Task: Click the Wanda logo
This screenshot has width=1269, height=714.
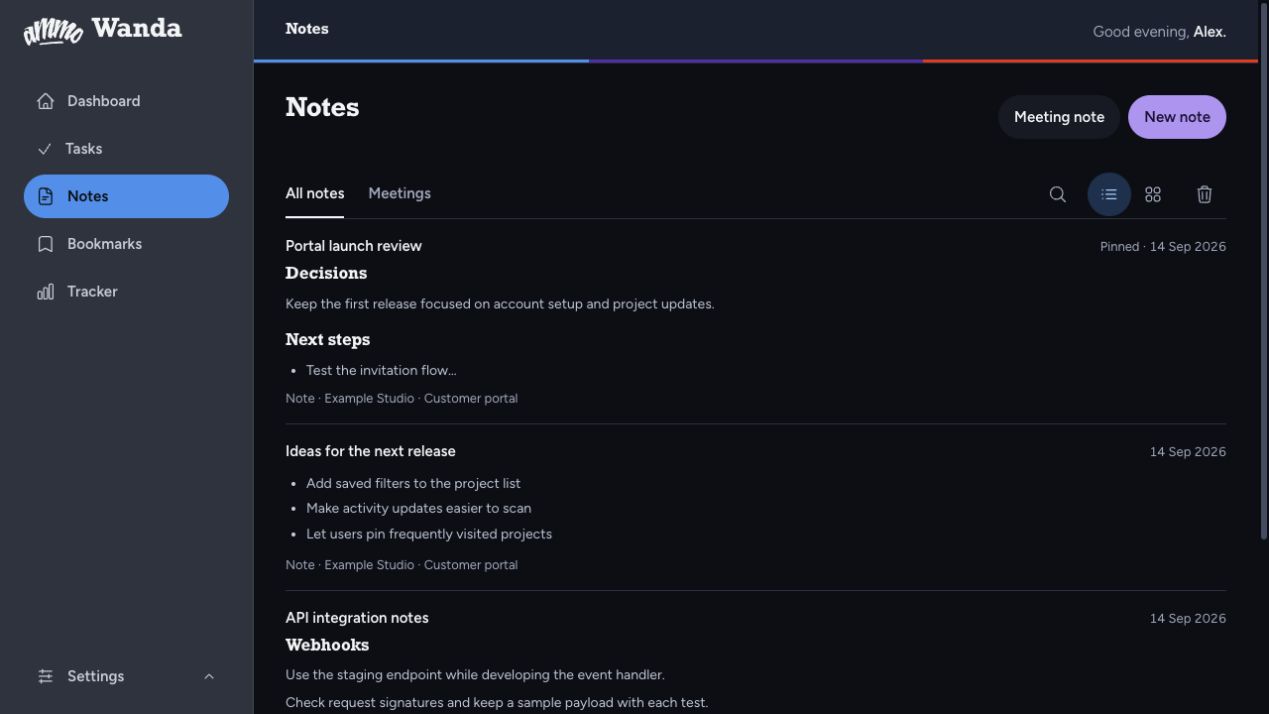Action: [103, 30]
